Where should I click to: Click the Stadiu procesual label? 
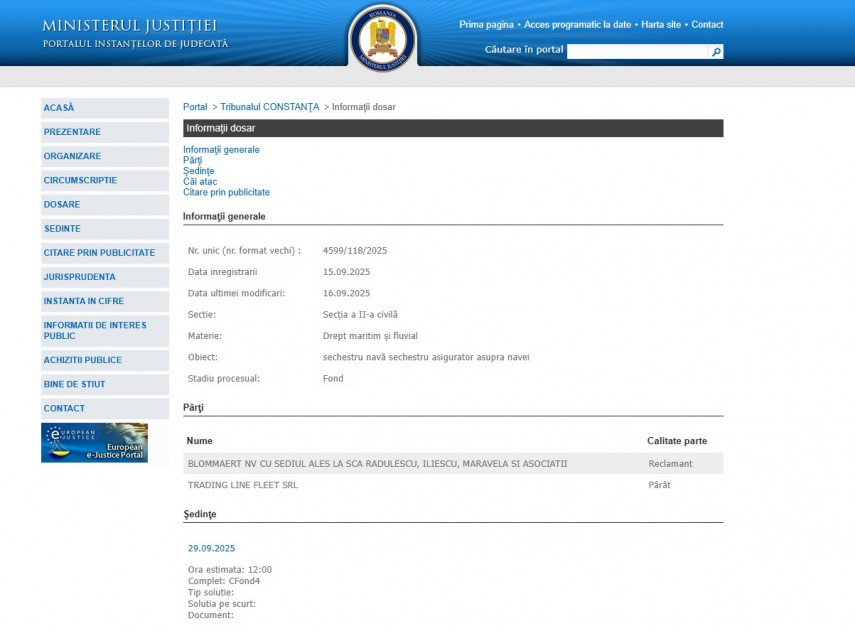tap(224, 378)
